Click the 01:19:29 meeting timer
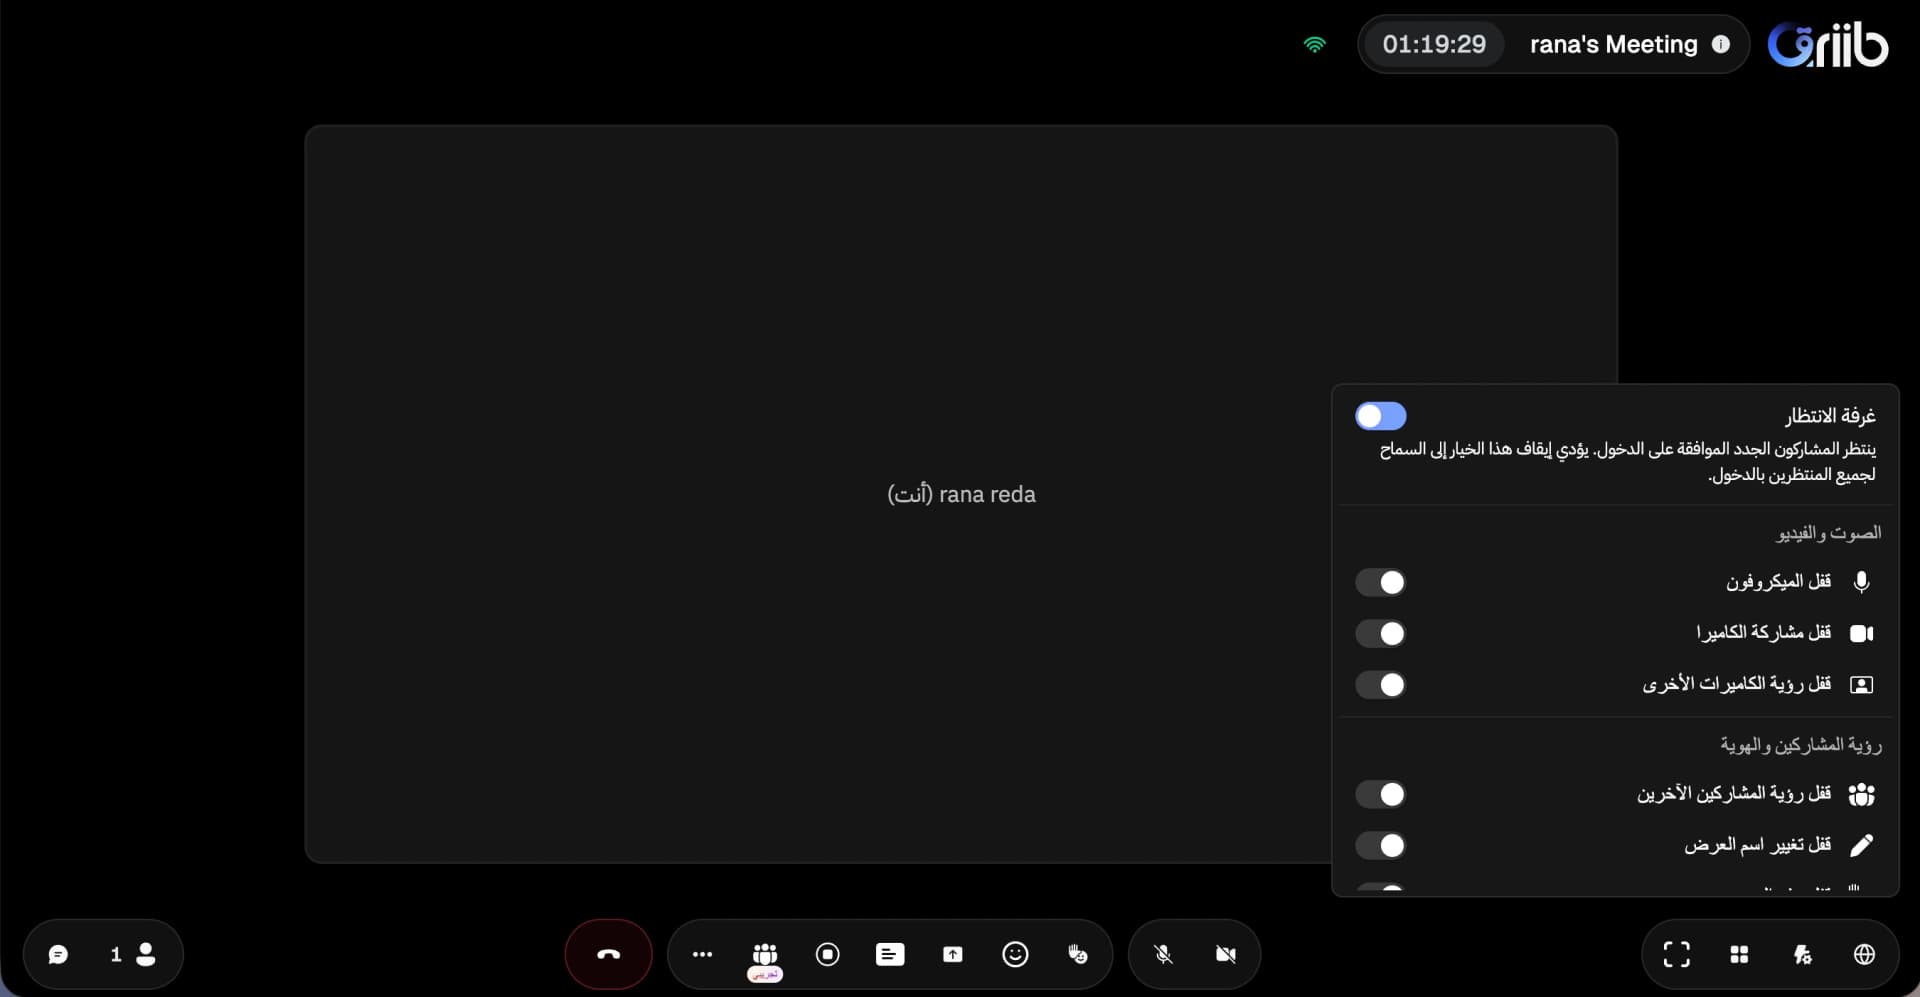1920x997 pixels. 1434,44
